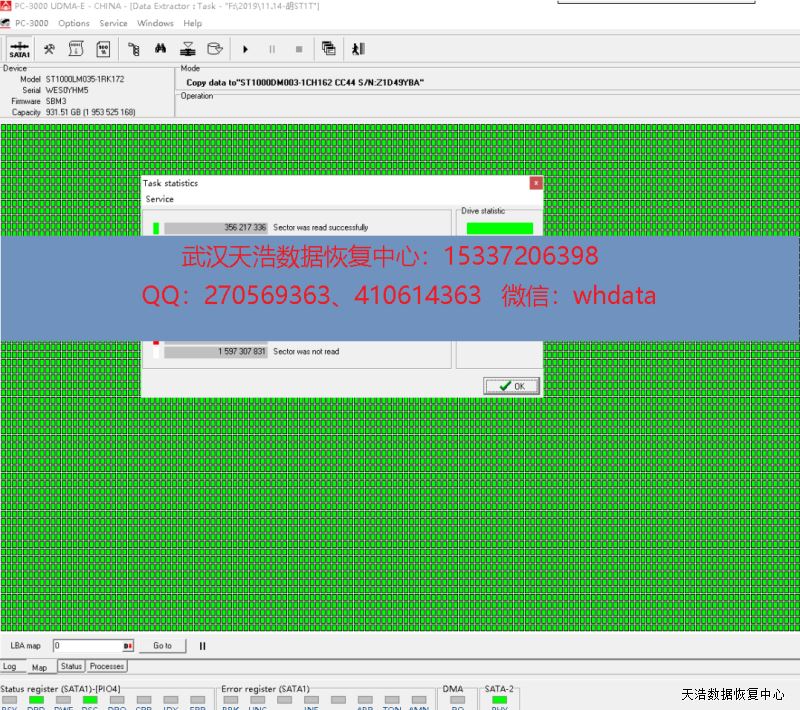
Task: Open the Status tab
Action: pyautogui.click(x=71, y=666)
